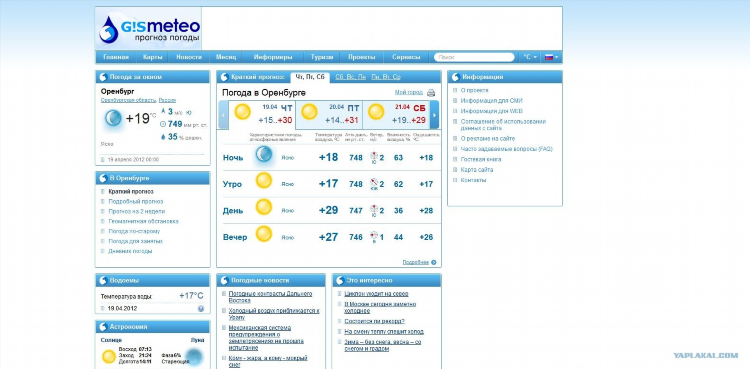Open the На смену теплу спешит холод article

pos(384,331)
